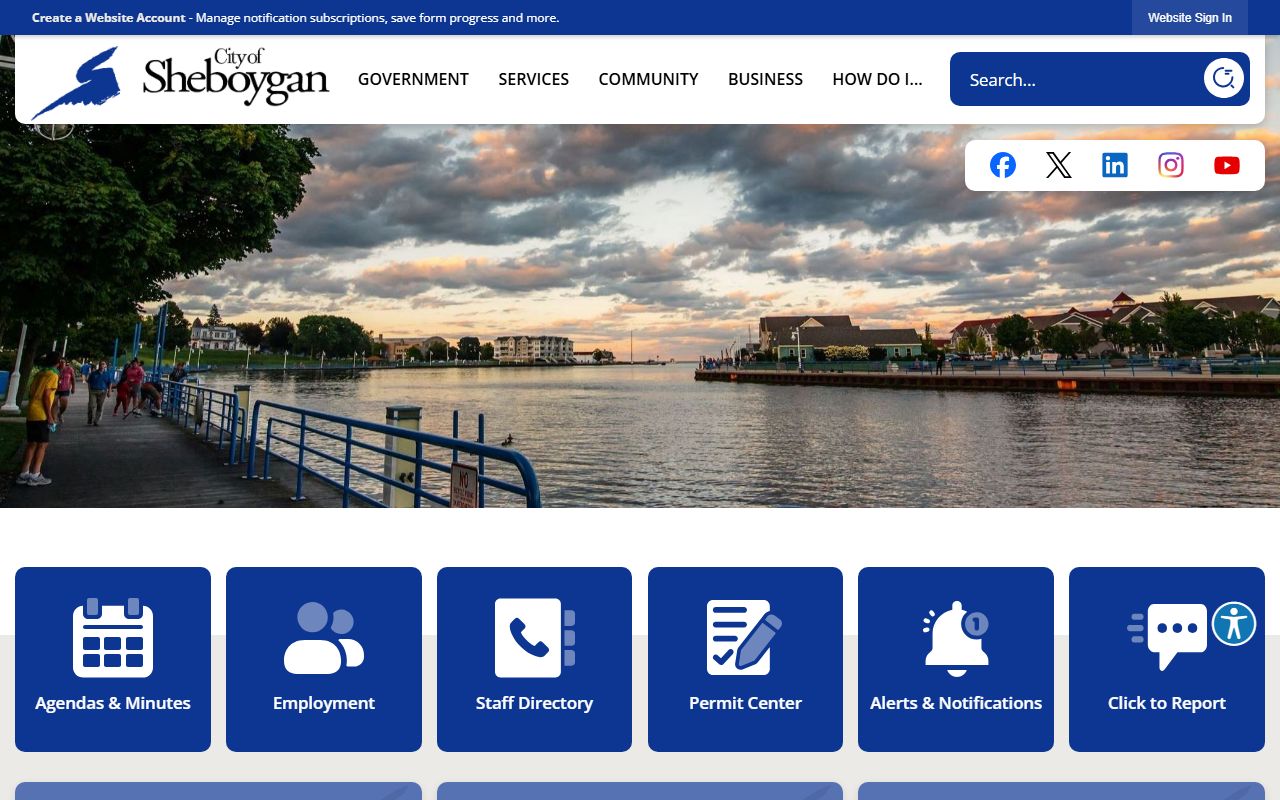
Task: Open the How Do I... menu
Action: coord(877,79)
